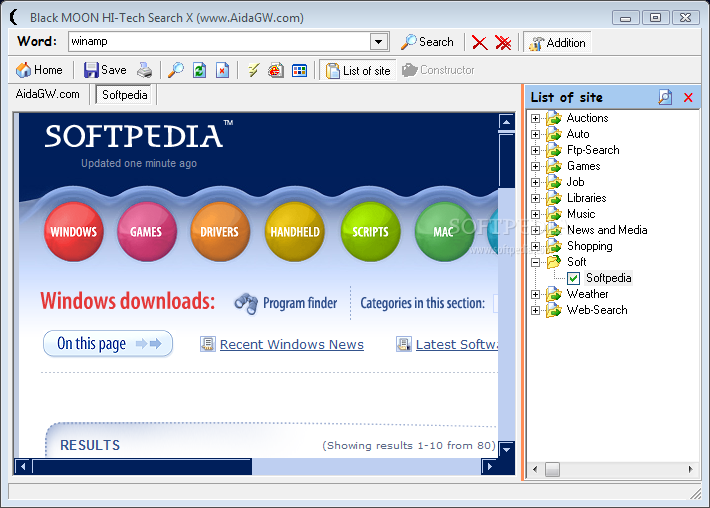Image resolution: width=710 pixels, height=508 pixels.
Task: Open the Addition button
Action: pos(557,43)
